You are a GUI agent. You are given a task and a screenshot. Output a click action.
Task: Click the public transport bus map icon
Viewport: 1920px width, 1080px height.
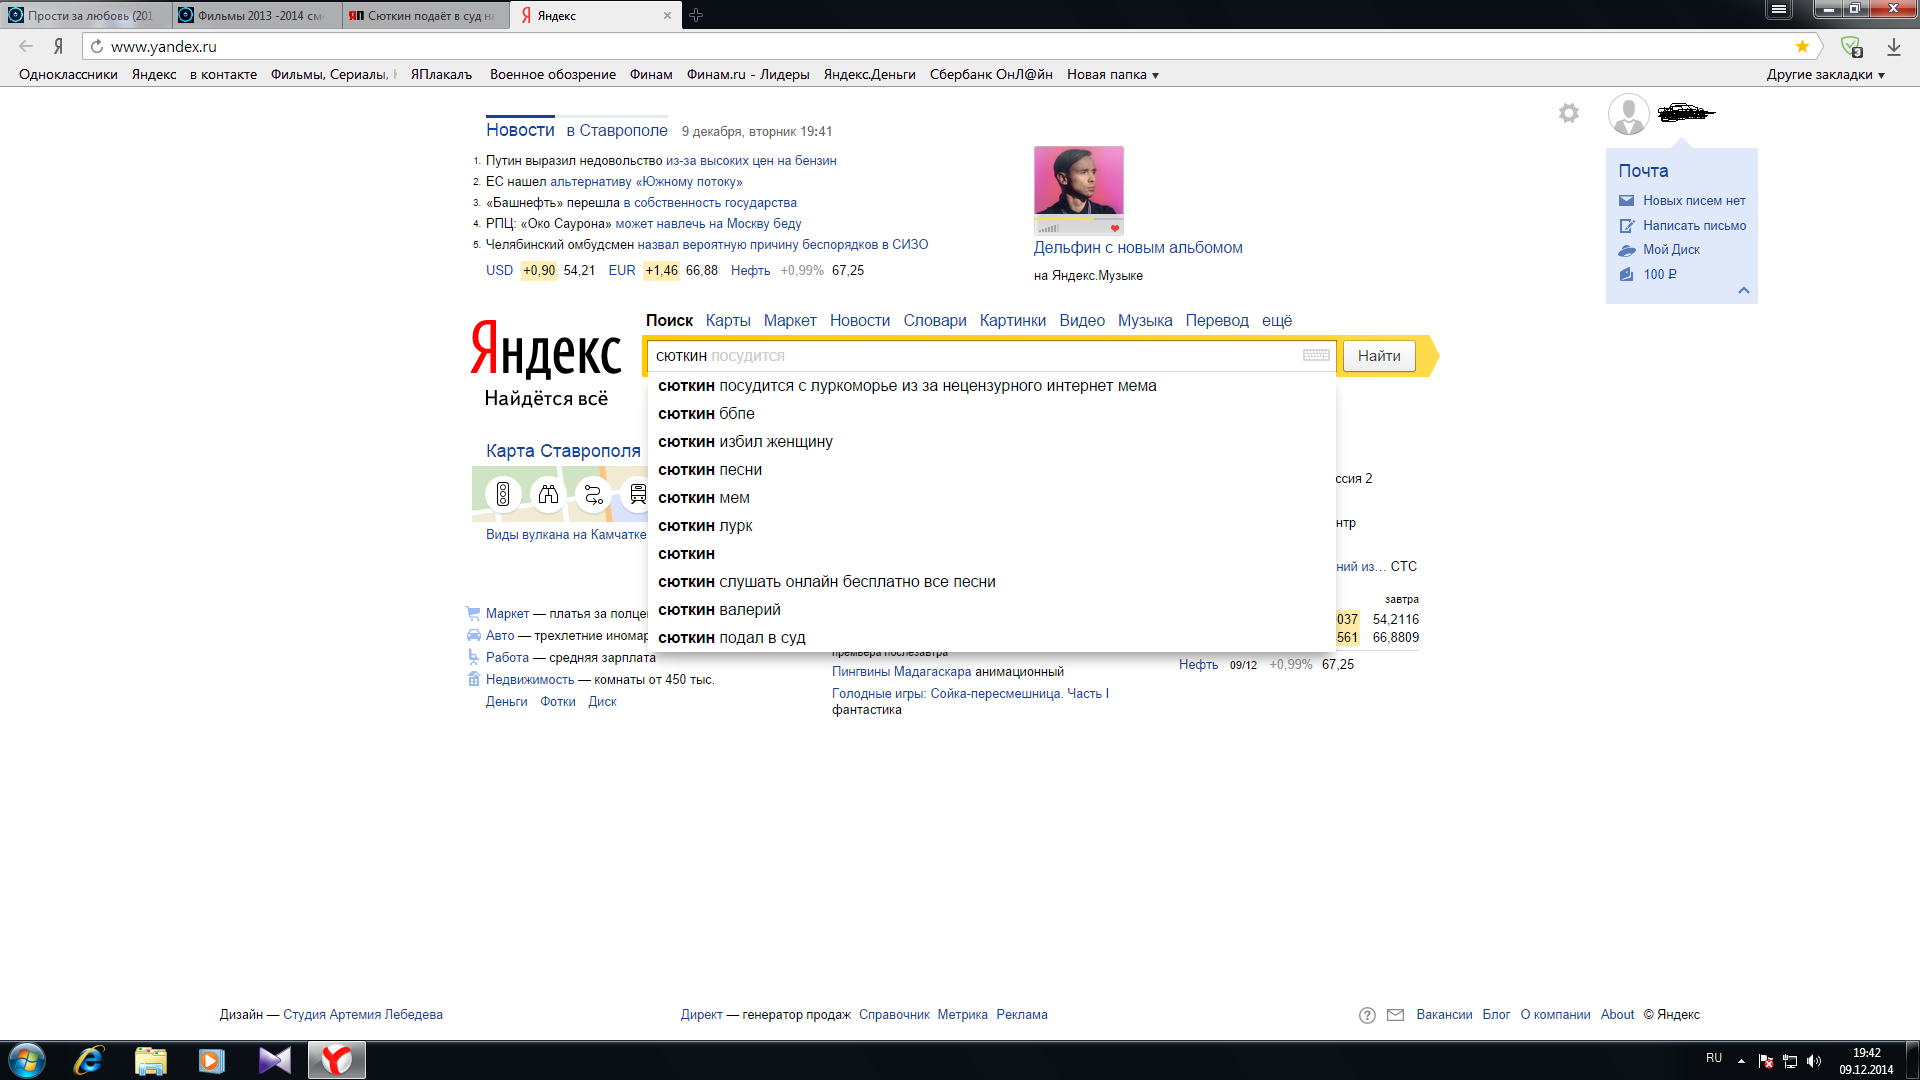637,494
